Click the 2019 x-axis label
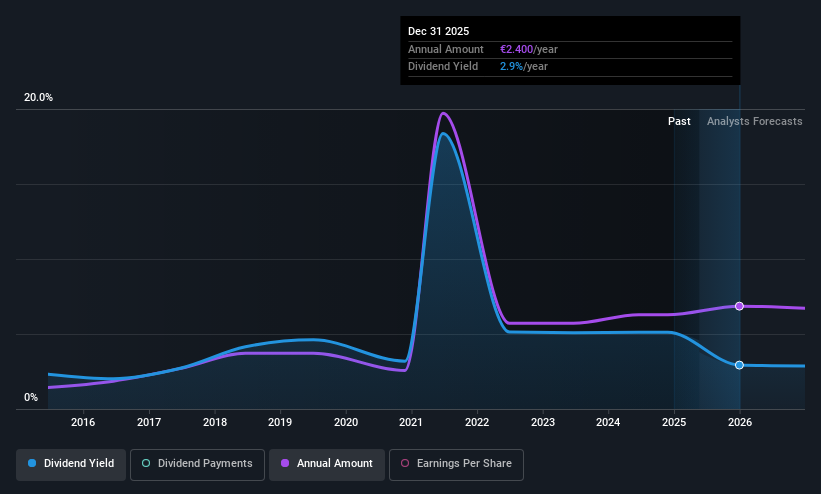 coord(280,422)
